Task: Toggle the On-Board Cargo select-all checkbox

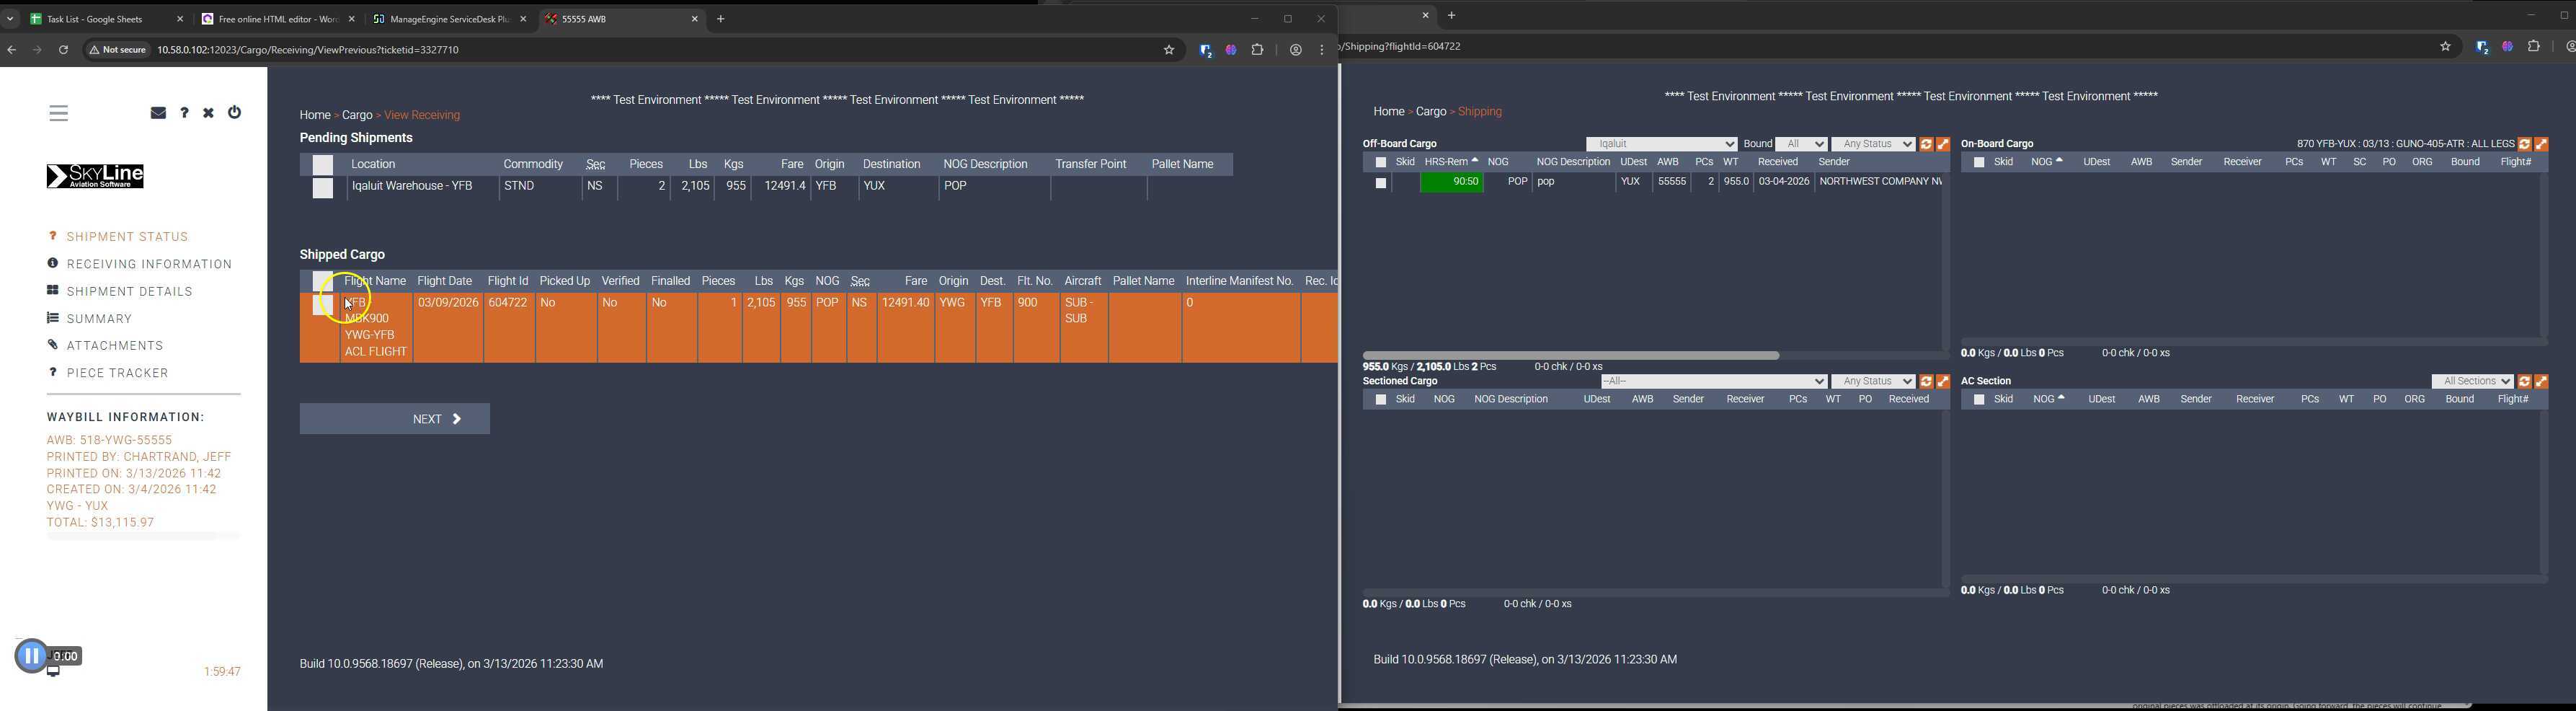Action: 1979,163
